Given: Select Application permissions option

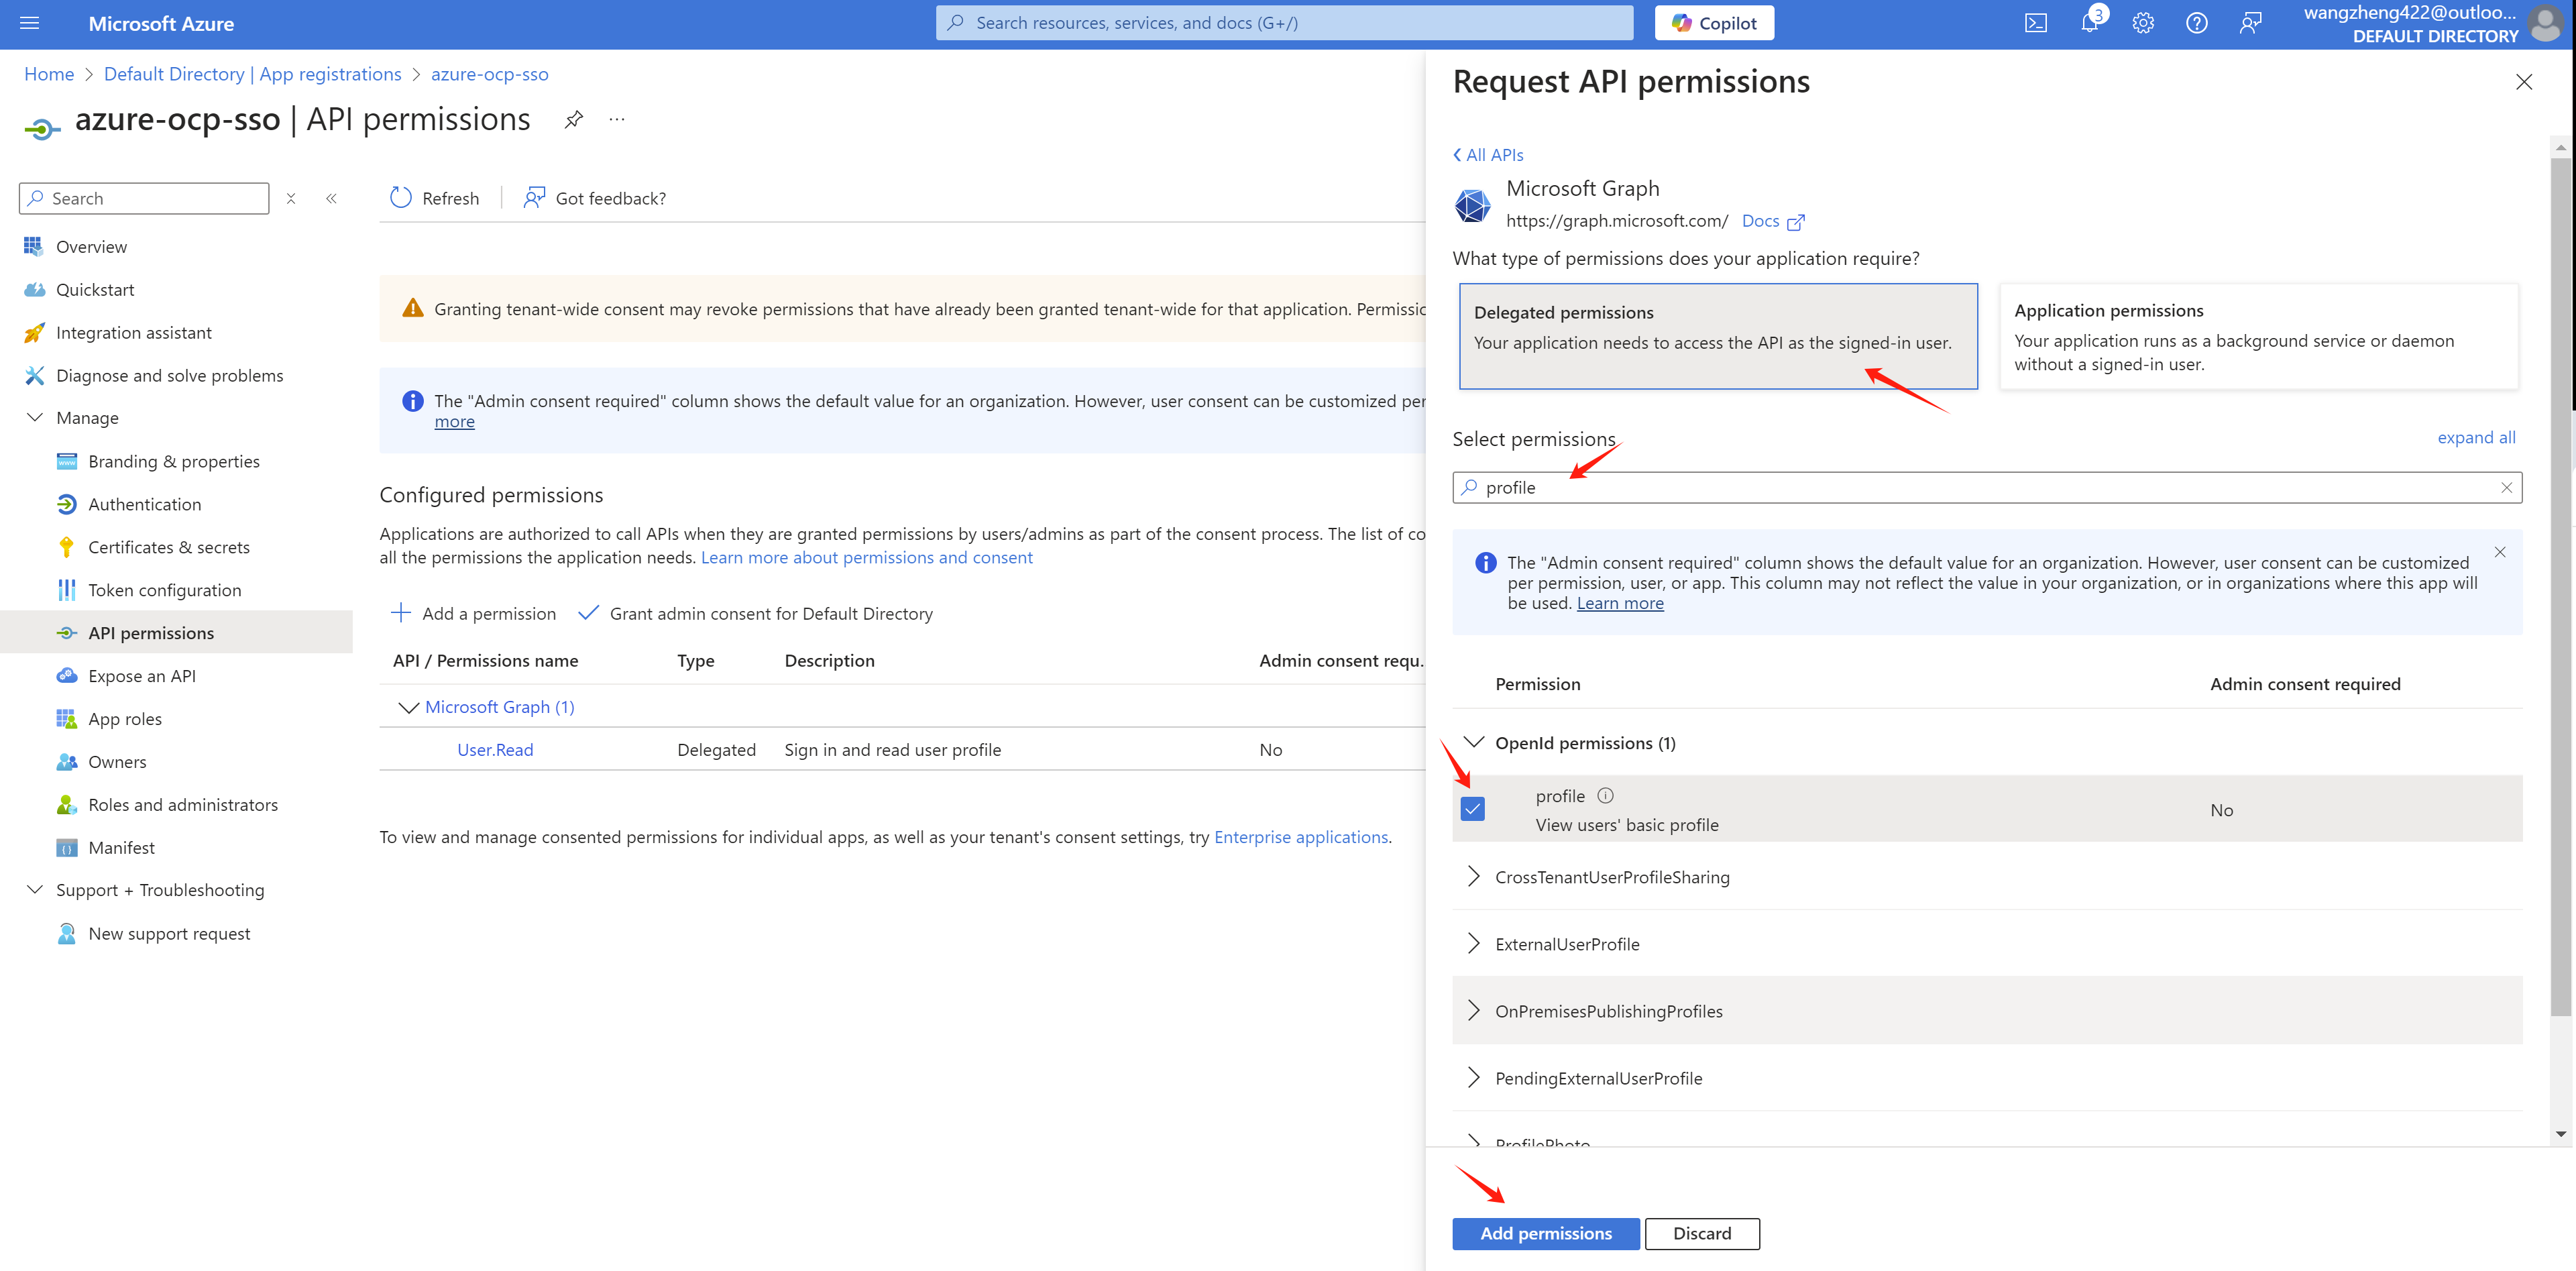Looking at the screenshot, I should (x=2257, y=336).
